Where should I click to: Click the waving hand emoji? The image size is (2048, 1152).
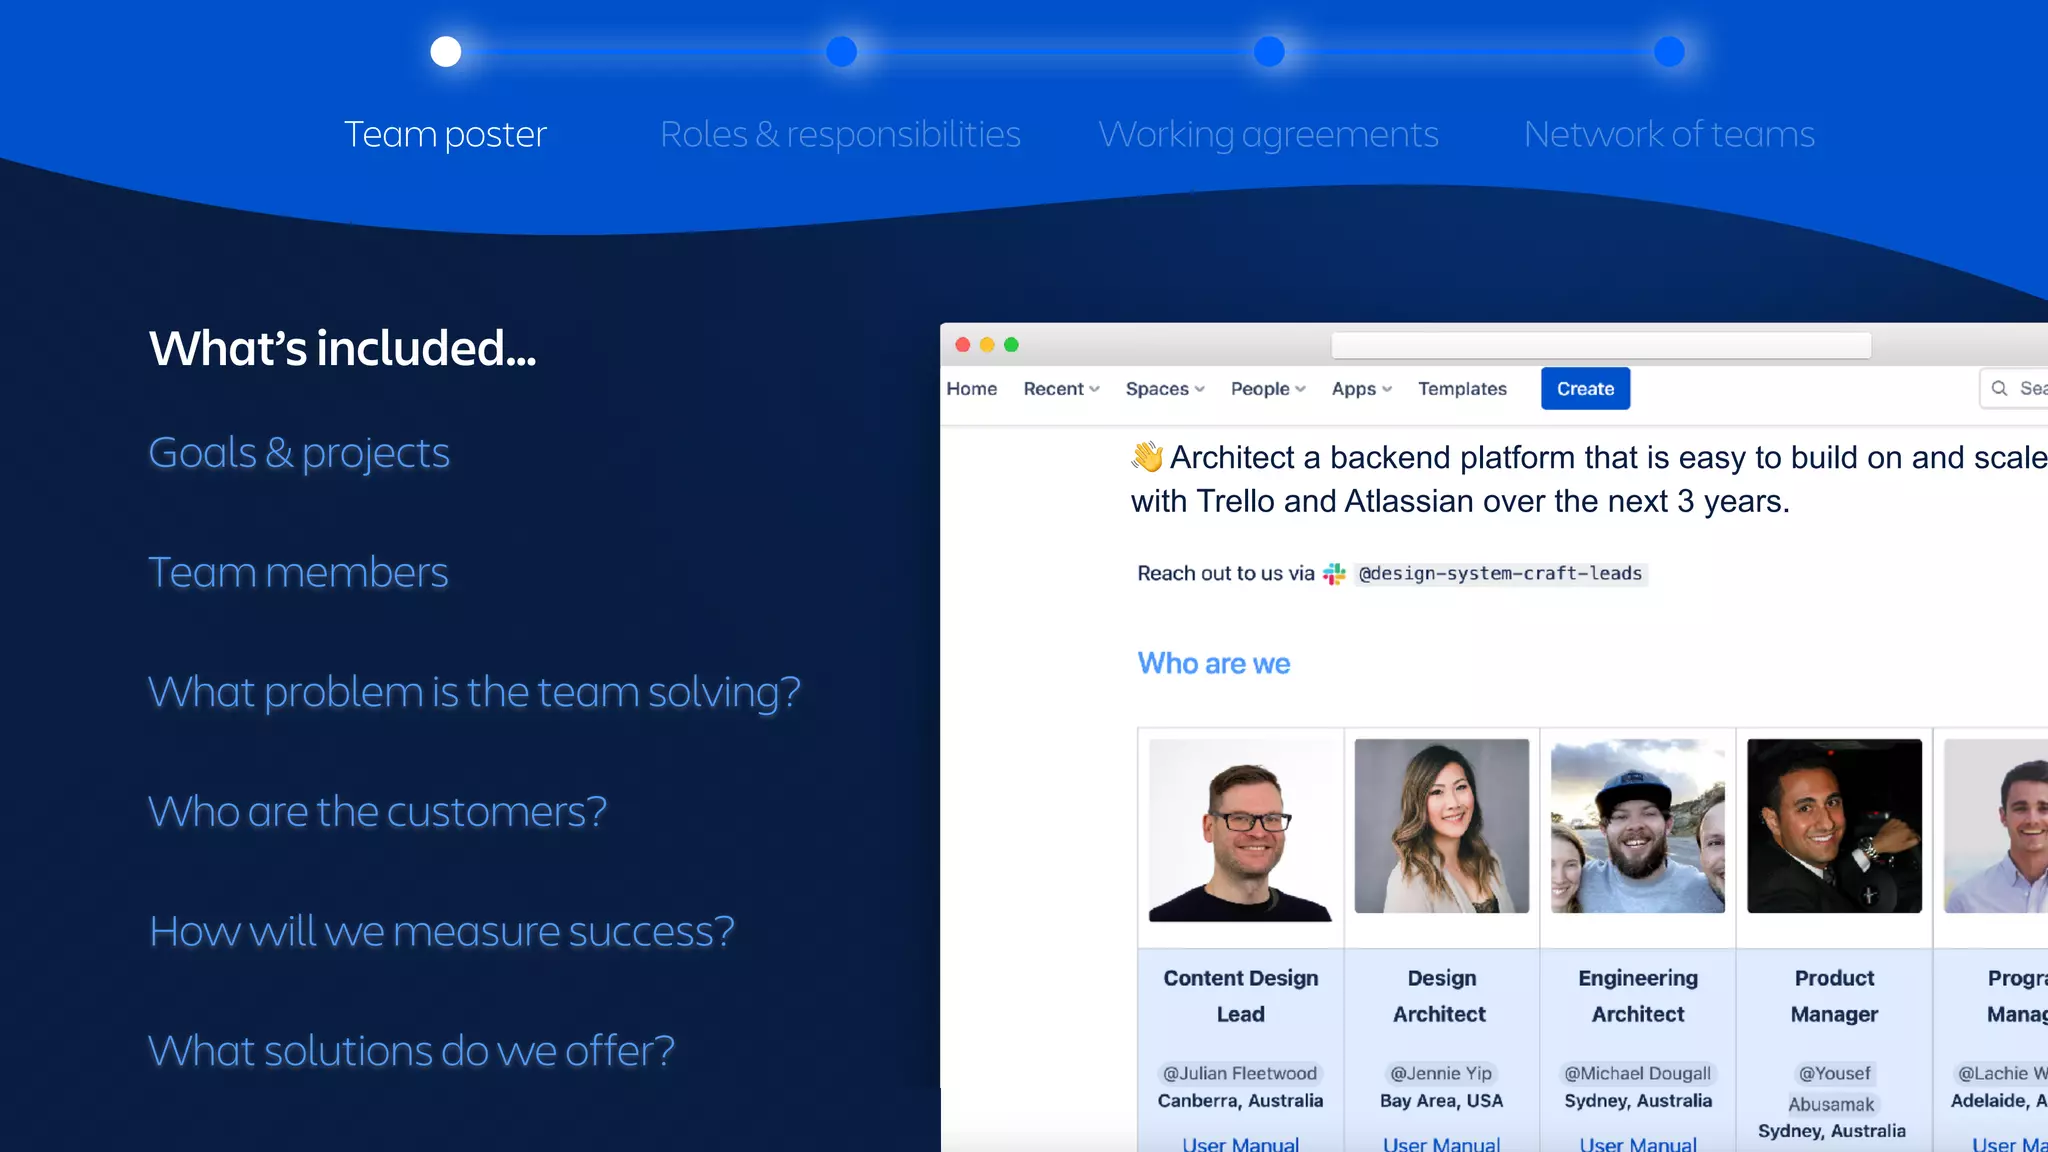click(x=1147, y=457)
